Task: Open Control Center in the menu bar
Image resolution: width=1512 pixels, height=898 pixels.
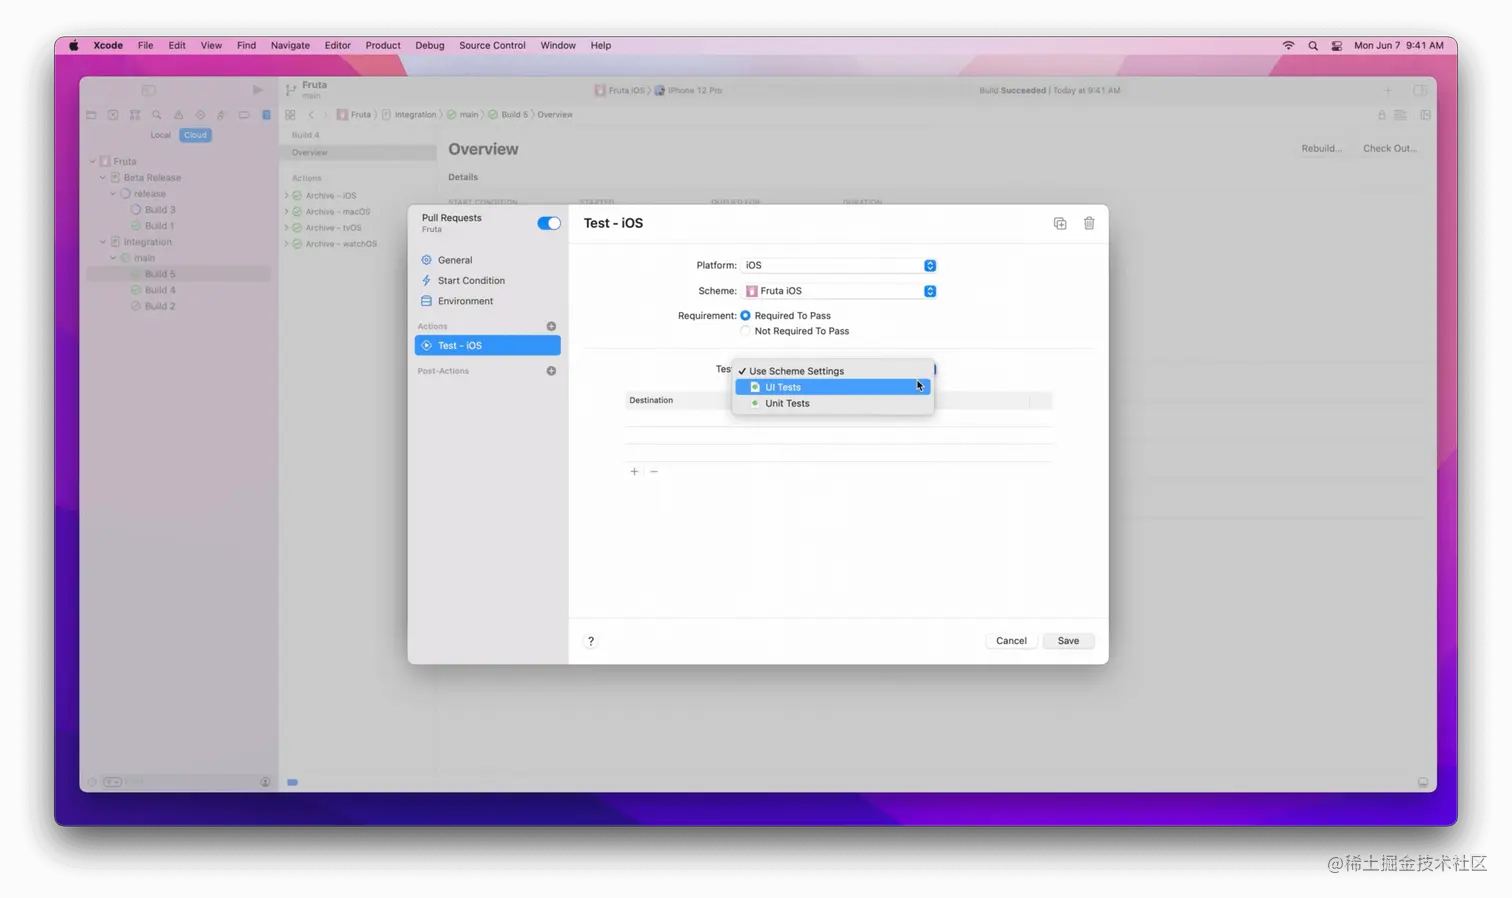Action: pos(1337,45)
